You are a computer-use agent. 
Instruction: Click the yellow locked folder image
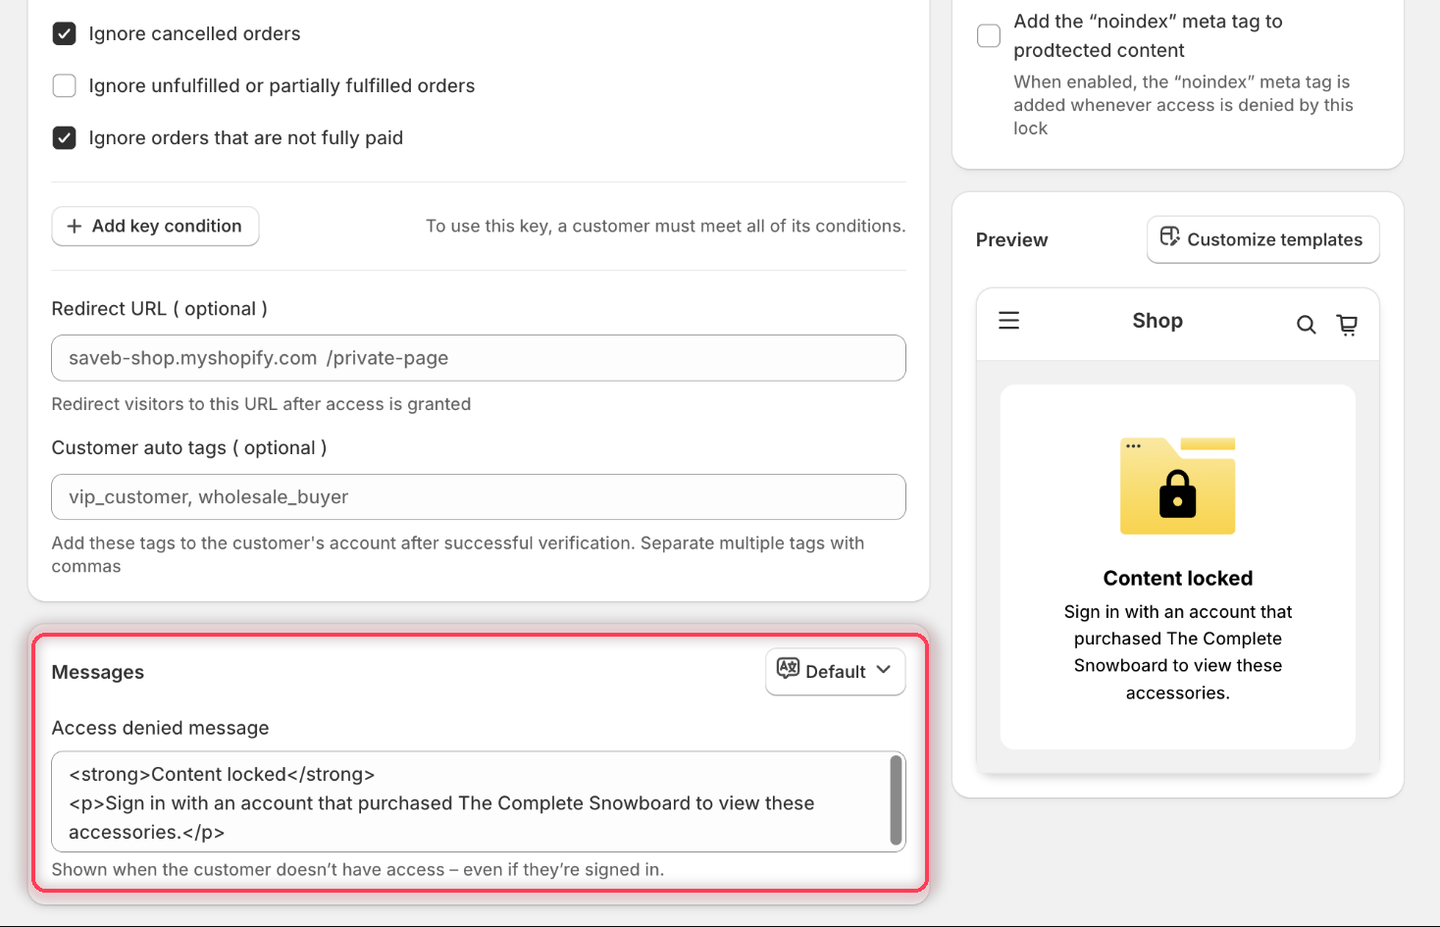click(1178, 486)
